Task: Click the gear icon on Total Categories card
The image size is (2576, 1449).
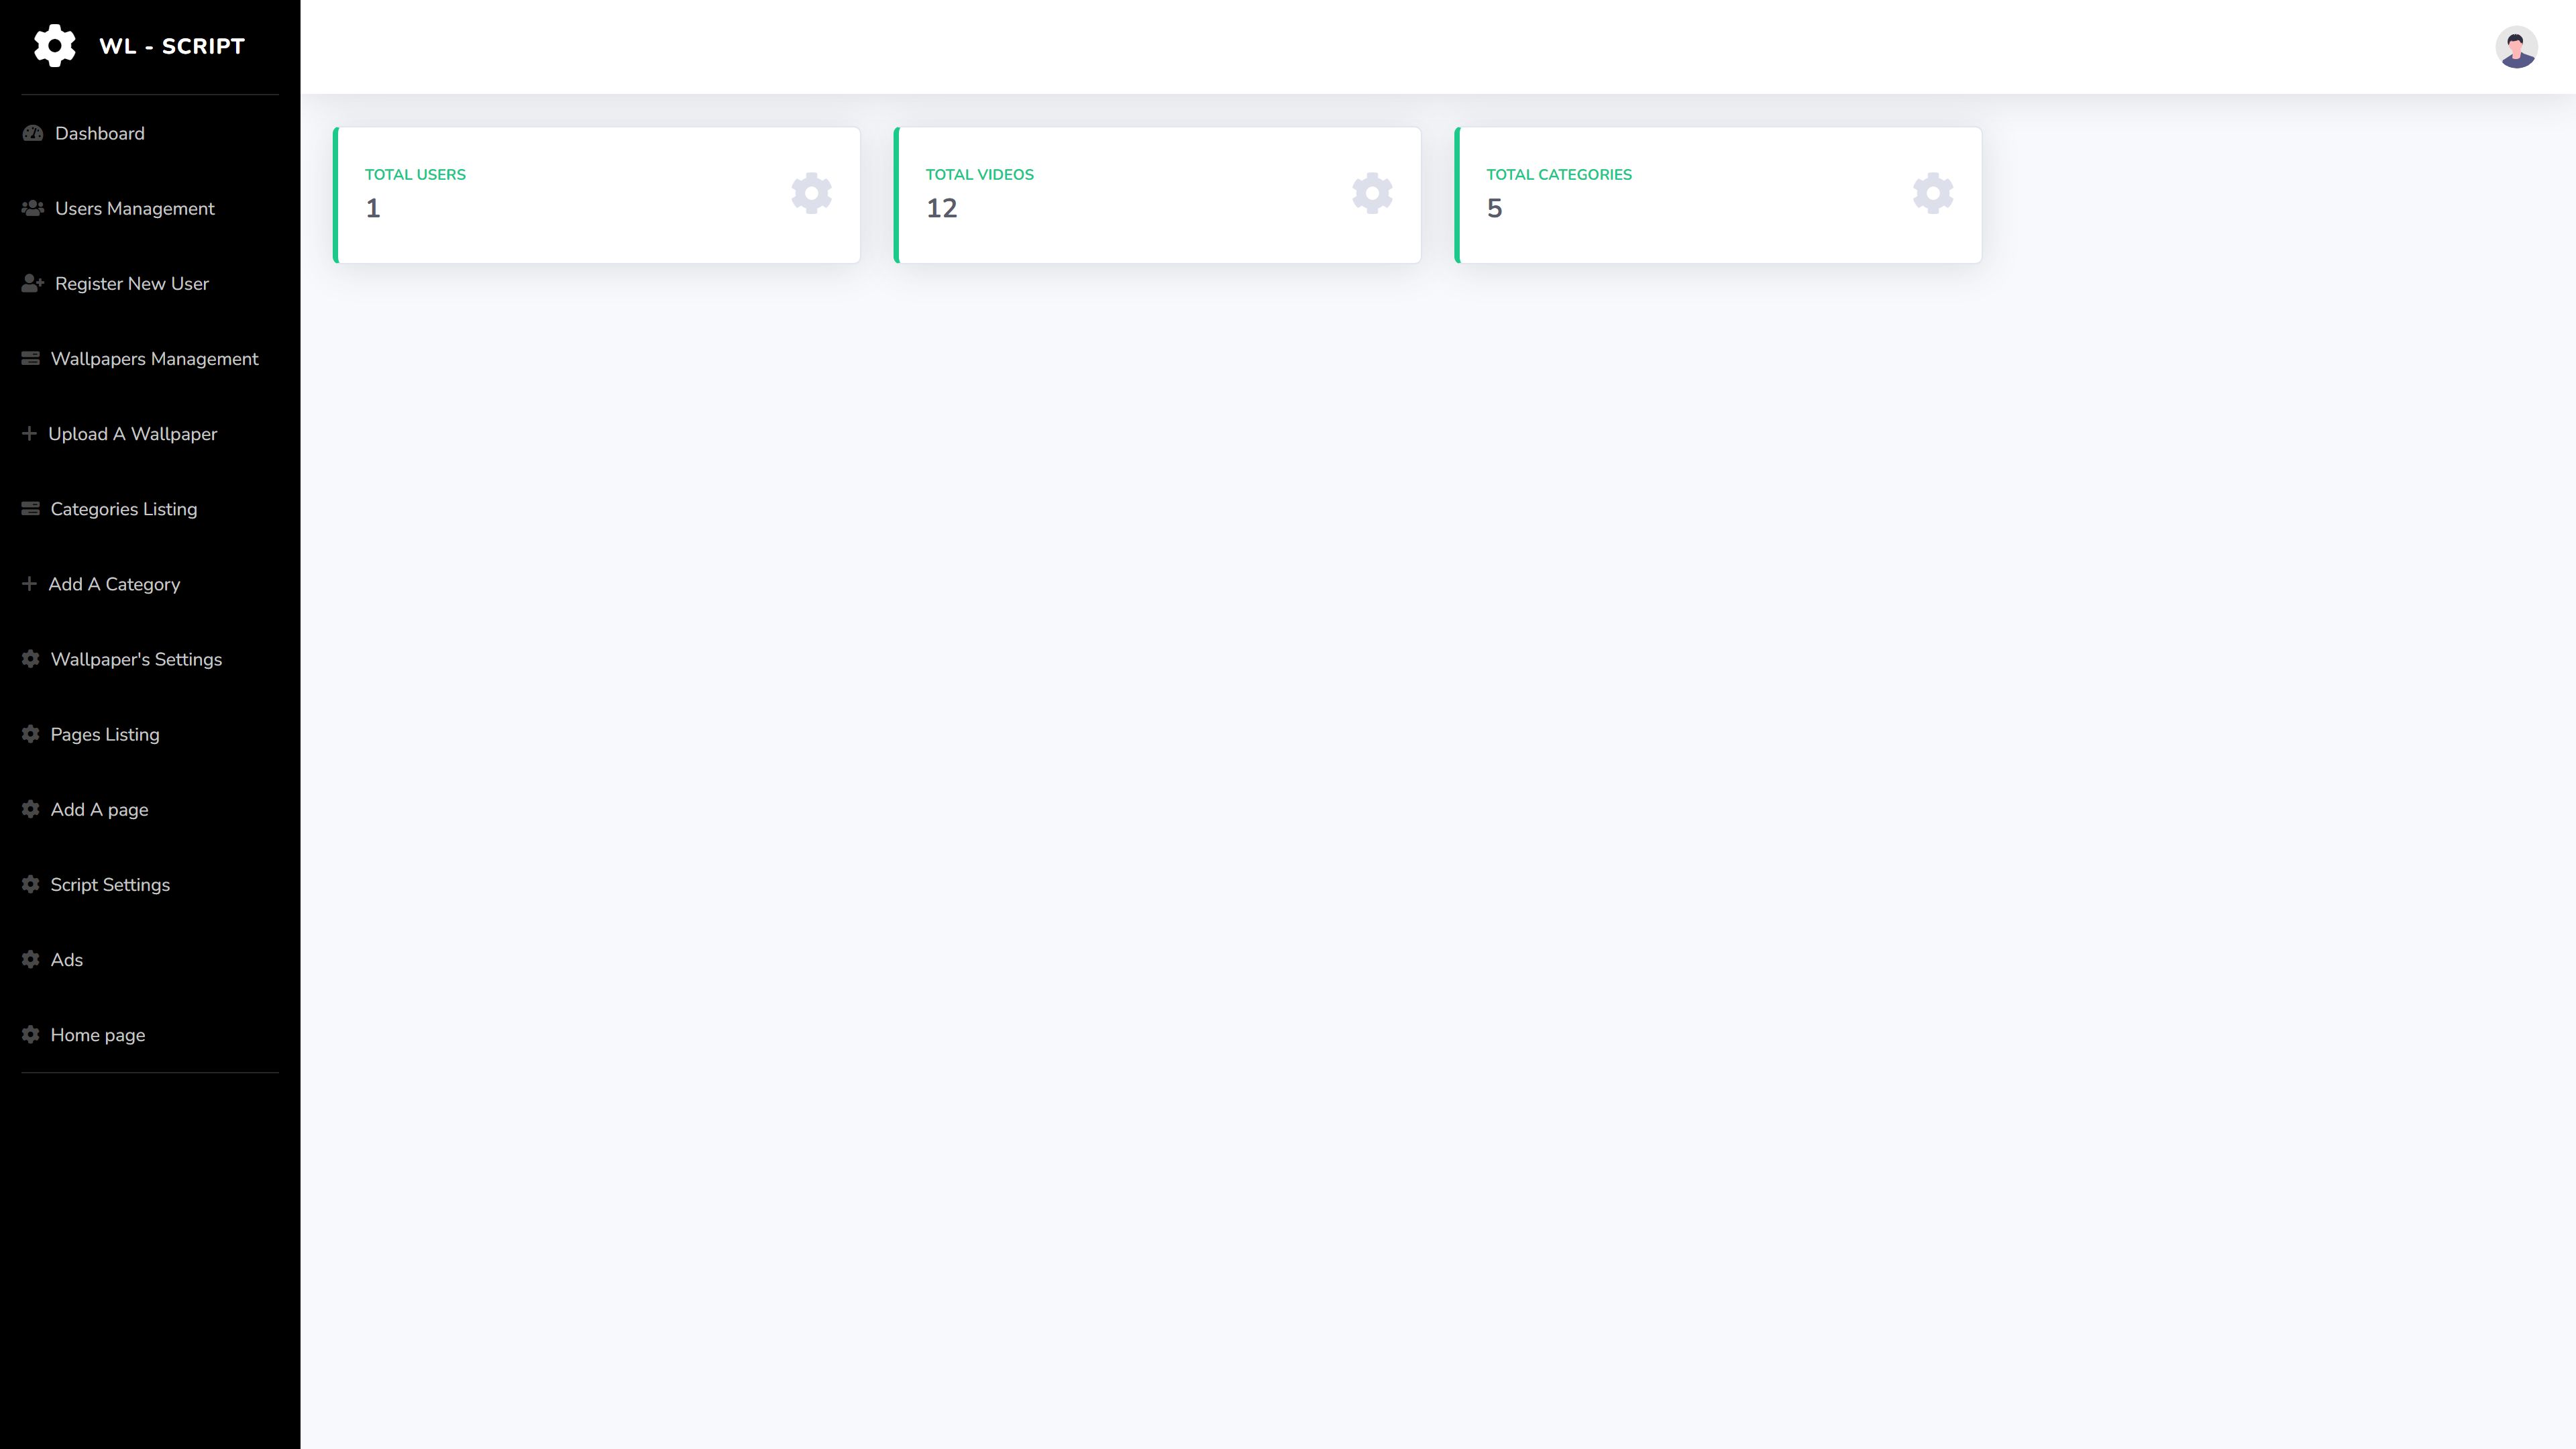Action: 1933,193
